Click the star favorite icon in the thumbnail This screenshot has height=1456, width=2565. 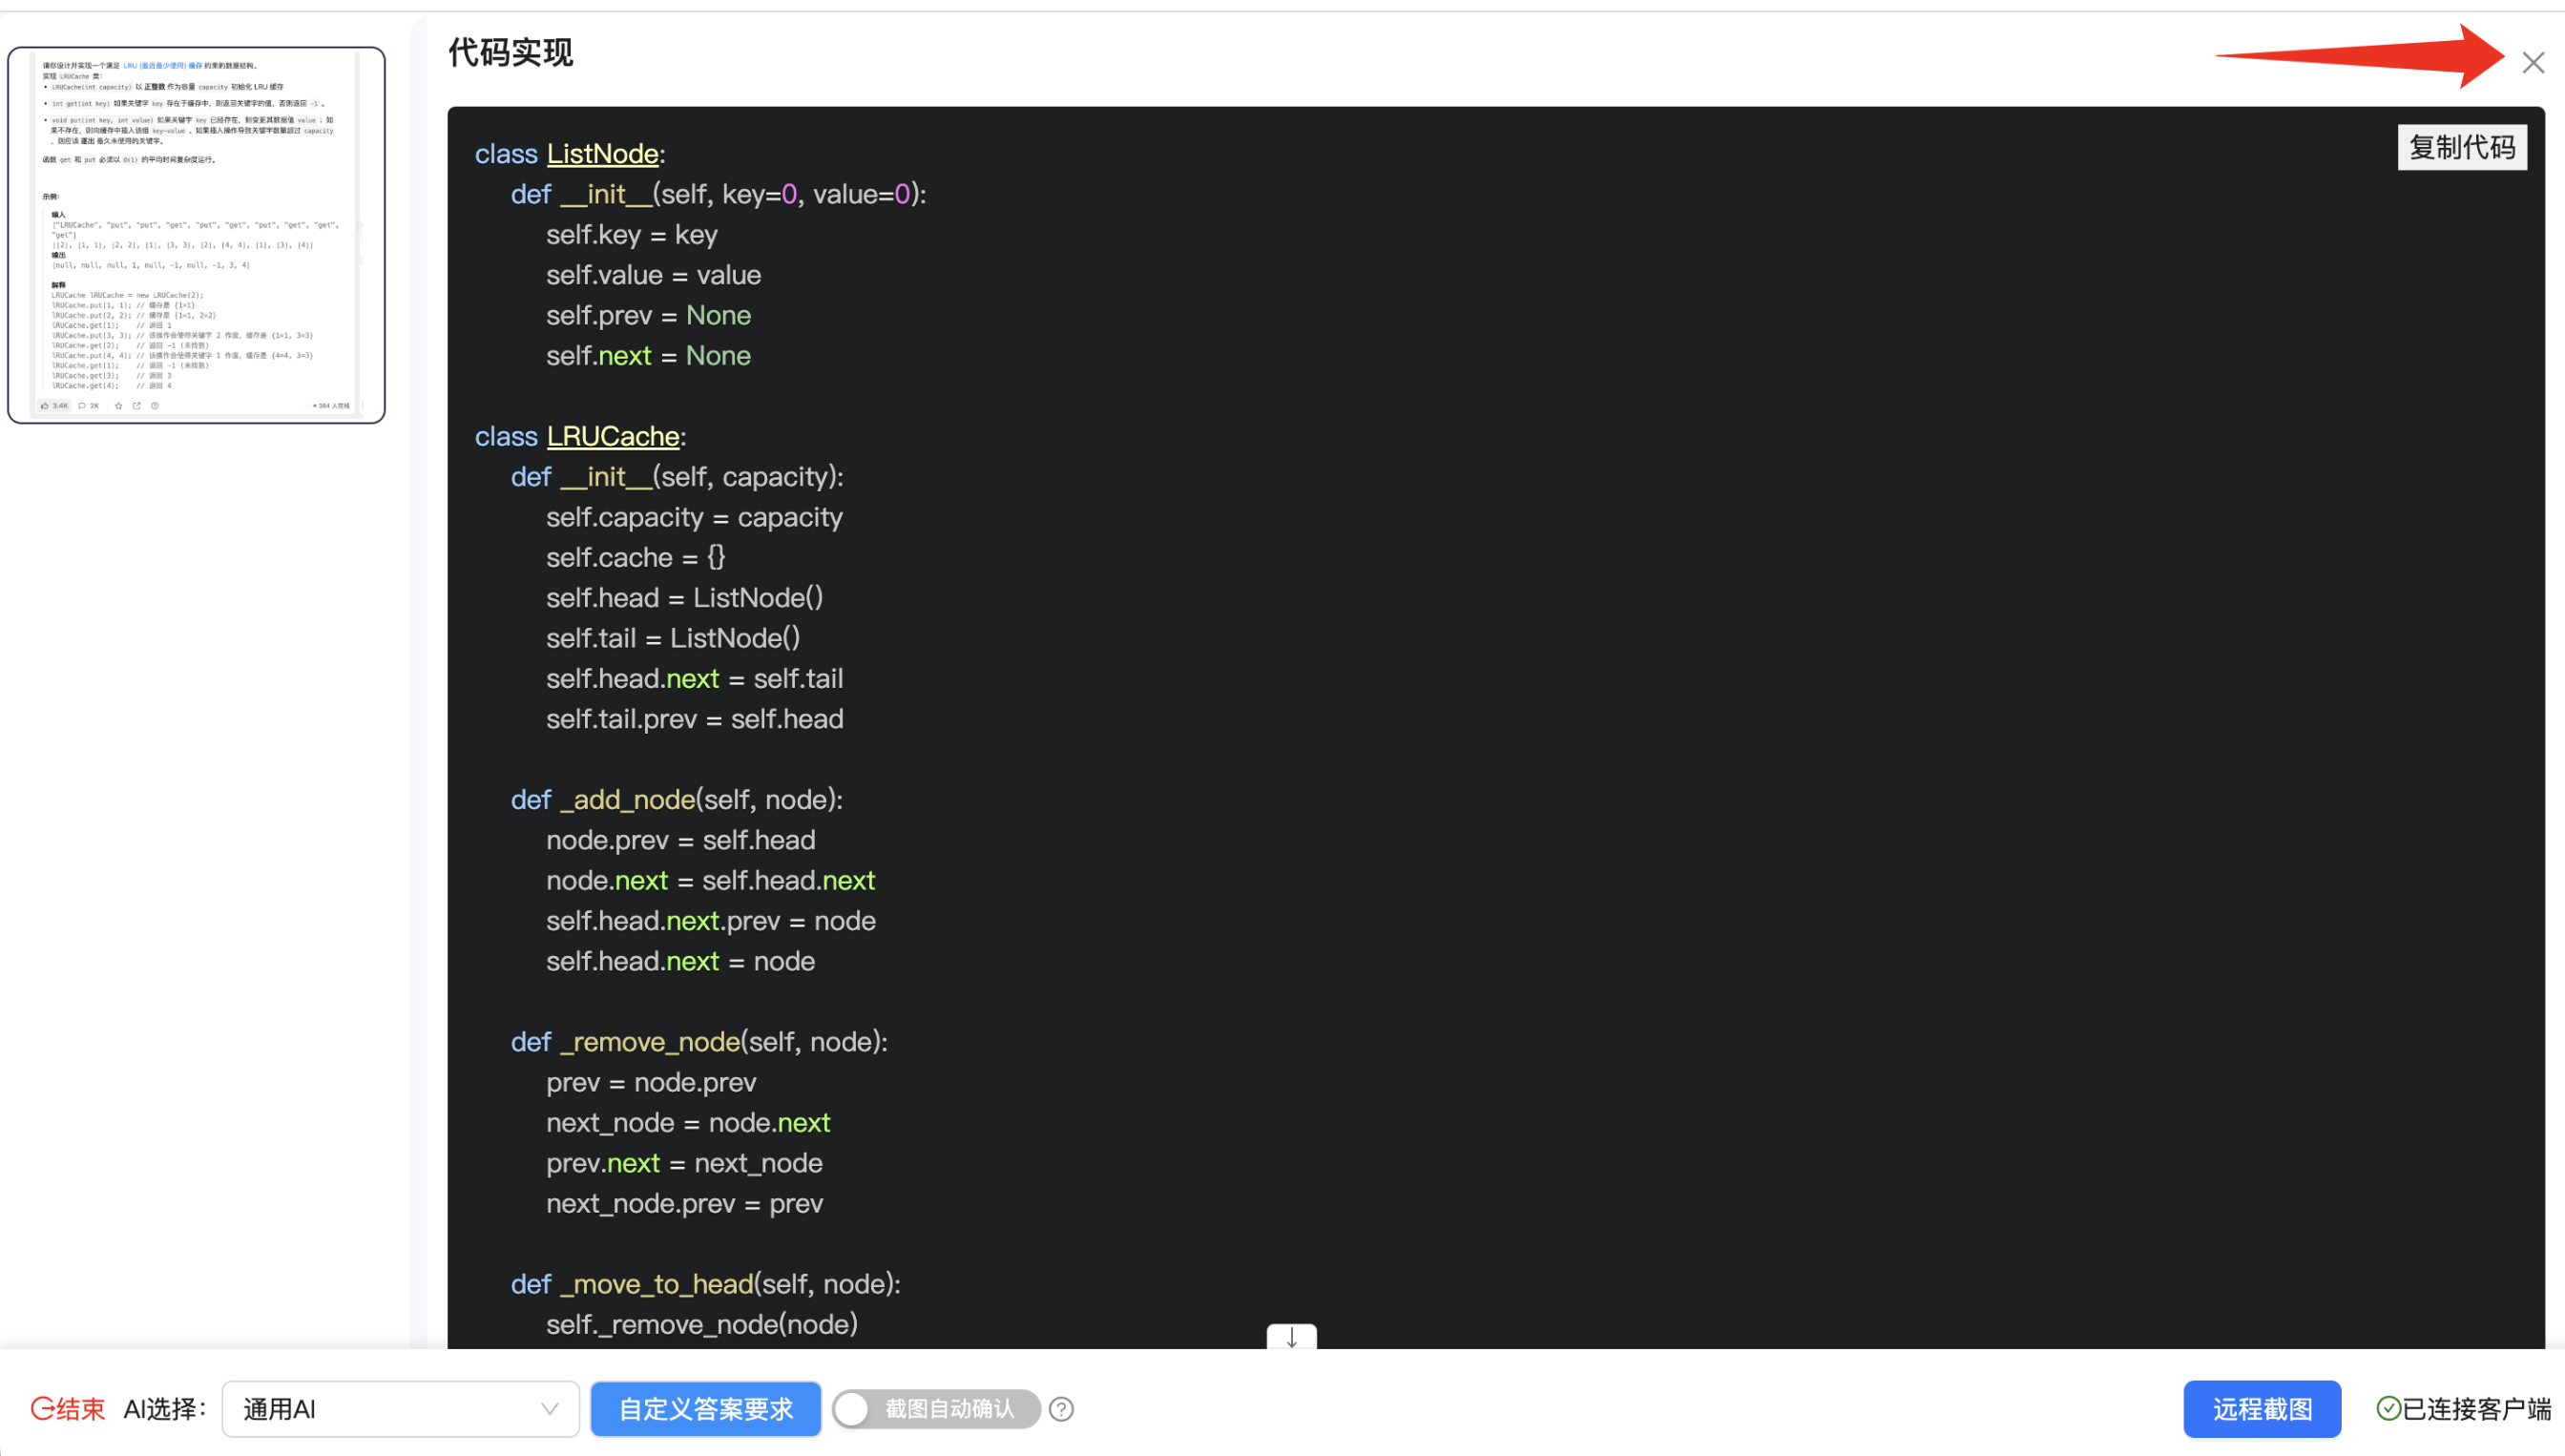[x=119, y=406]
